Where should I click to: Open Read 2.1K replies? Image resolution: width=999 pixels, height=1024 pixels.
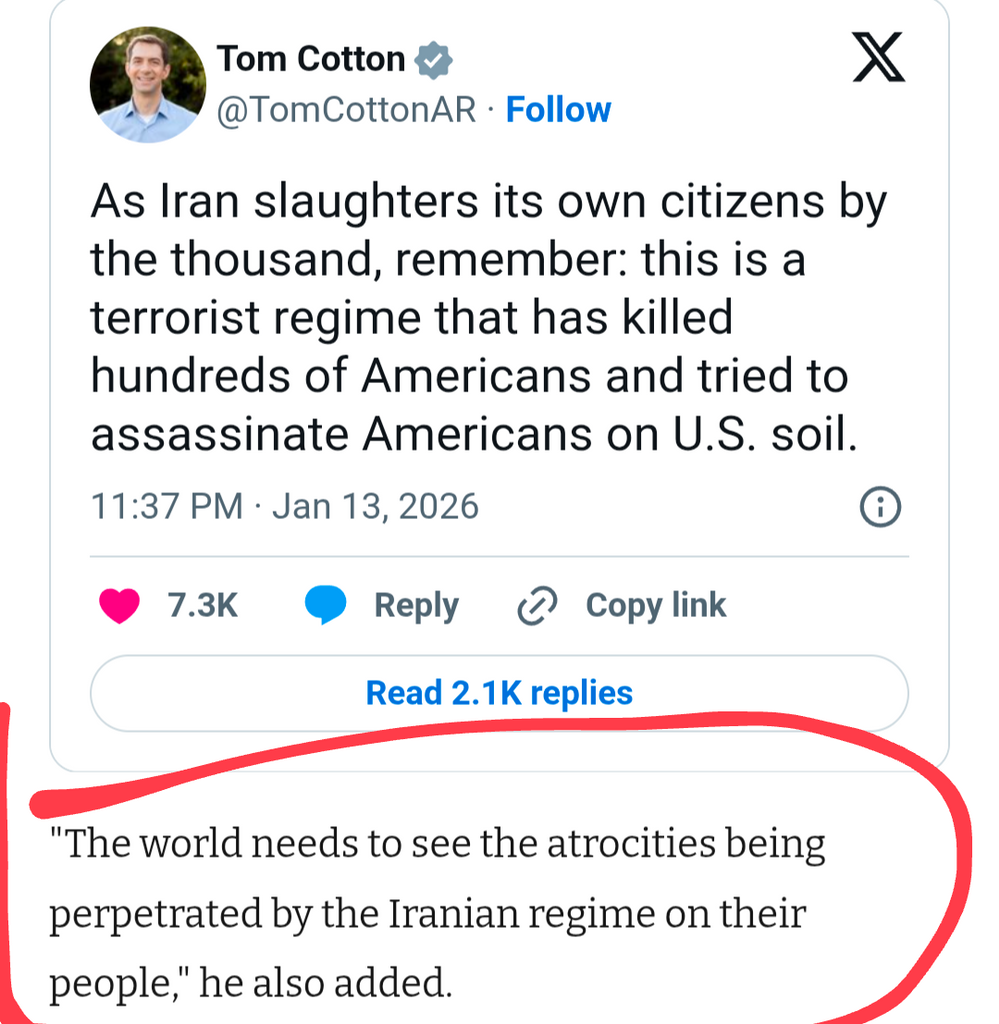tap(499, 693)
